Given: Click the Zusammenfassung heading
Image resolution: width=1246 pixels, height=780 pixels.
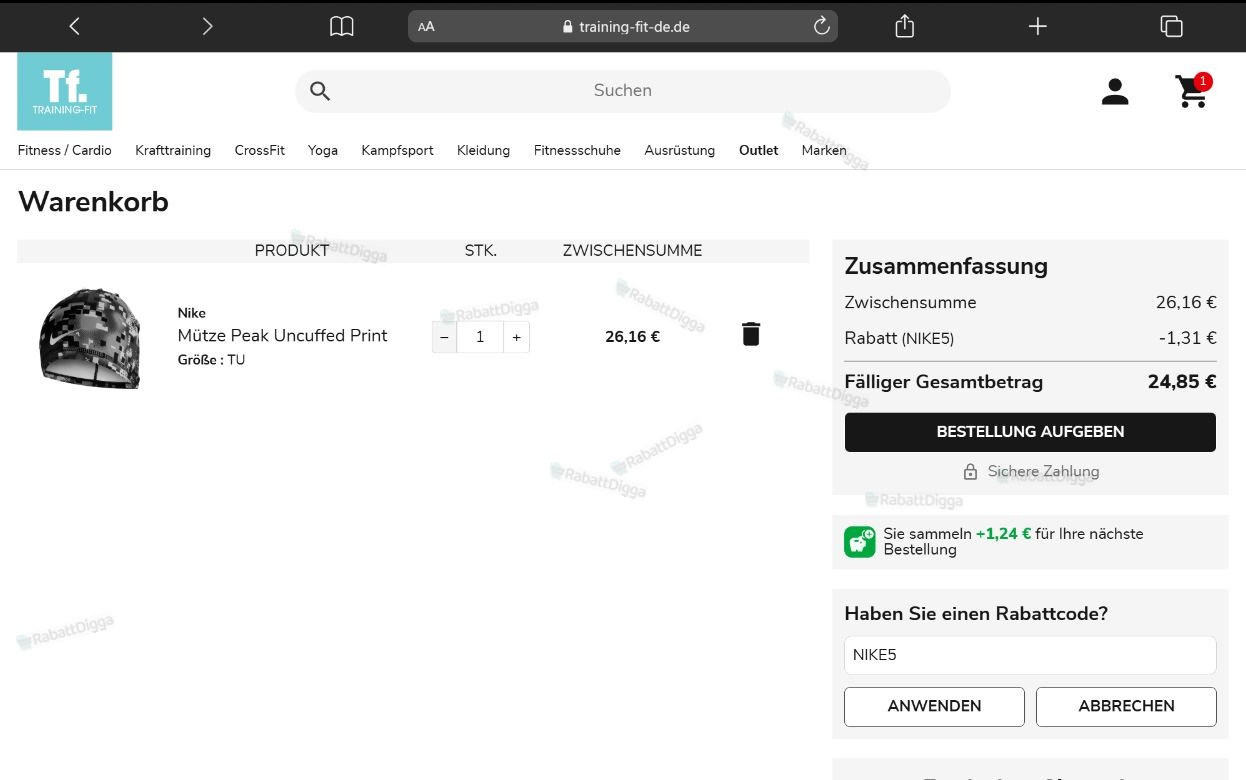Looking at the screenshot, I should (x=946, y=266).
